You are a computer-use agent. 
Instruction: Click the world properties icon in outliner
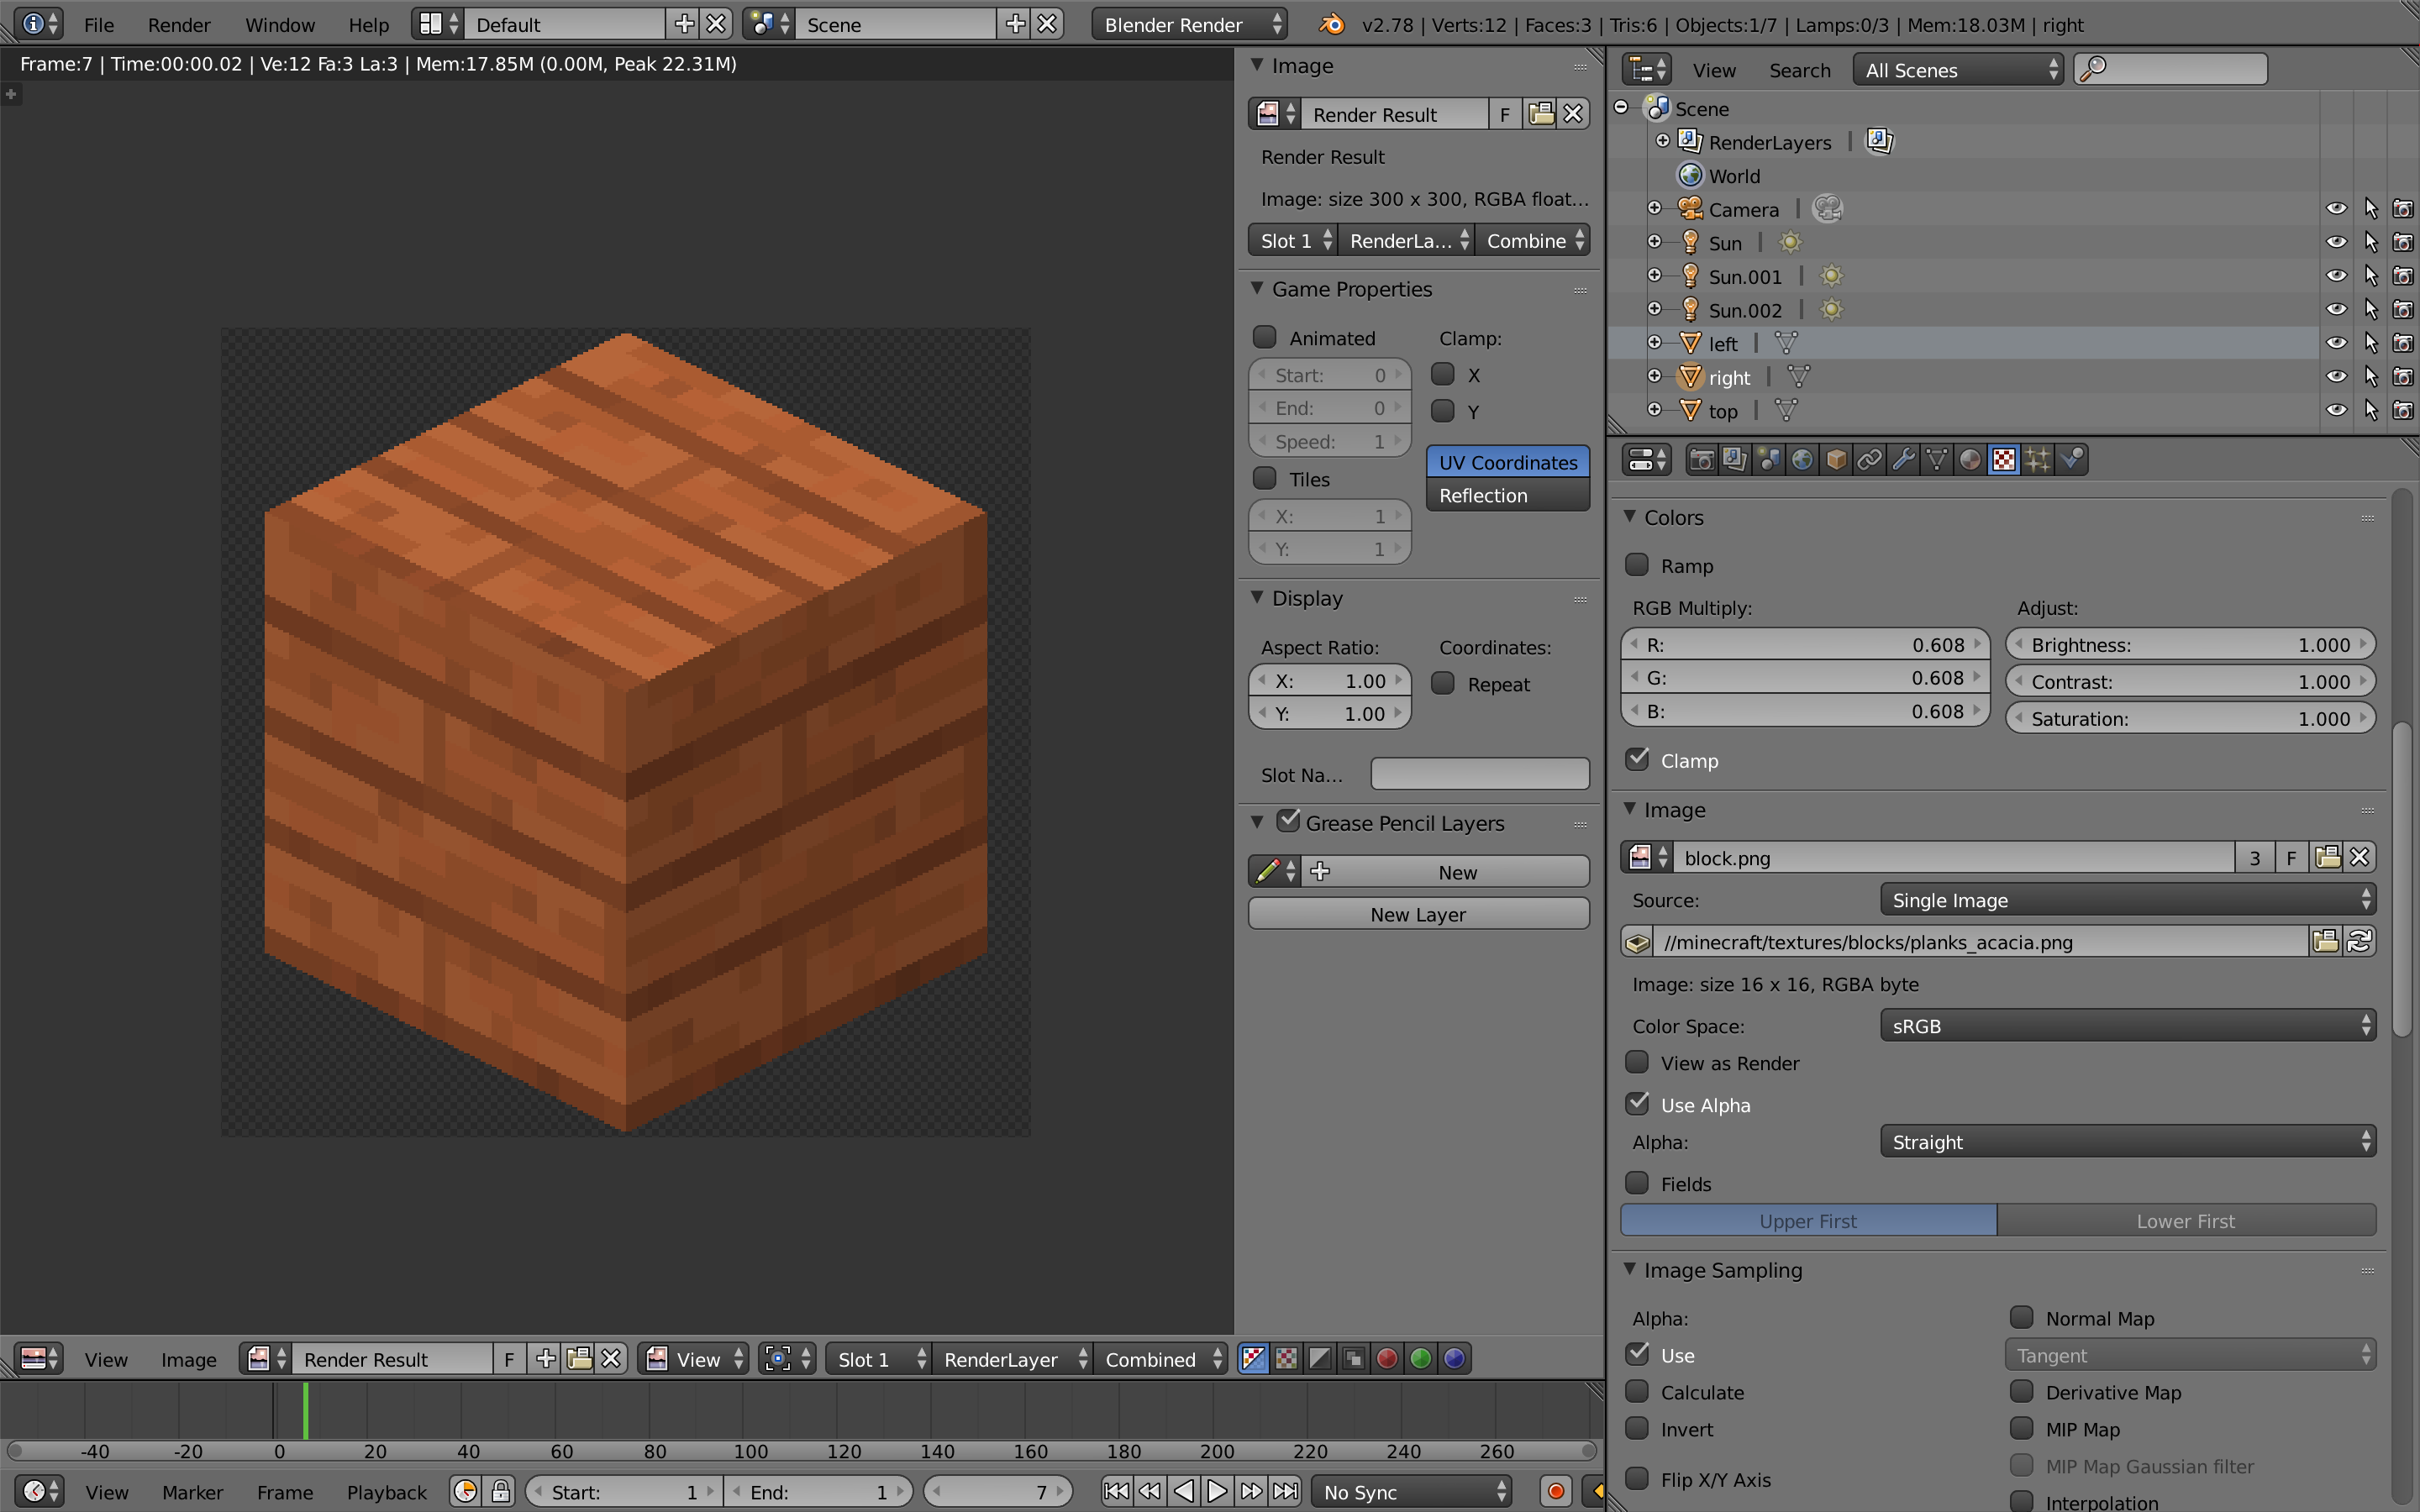tap(1688, 174)
